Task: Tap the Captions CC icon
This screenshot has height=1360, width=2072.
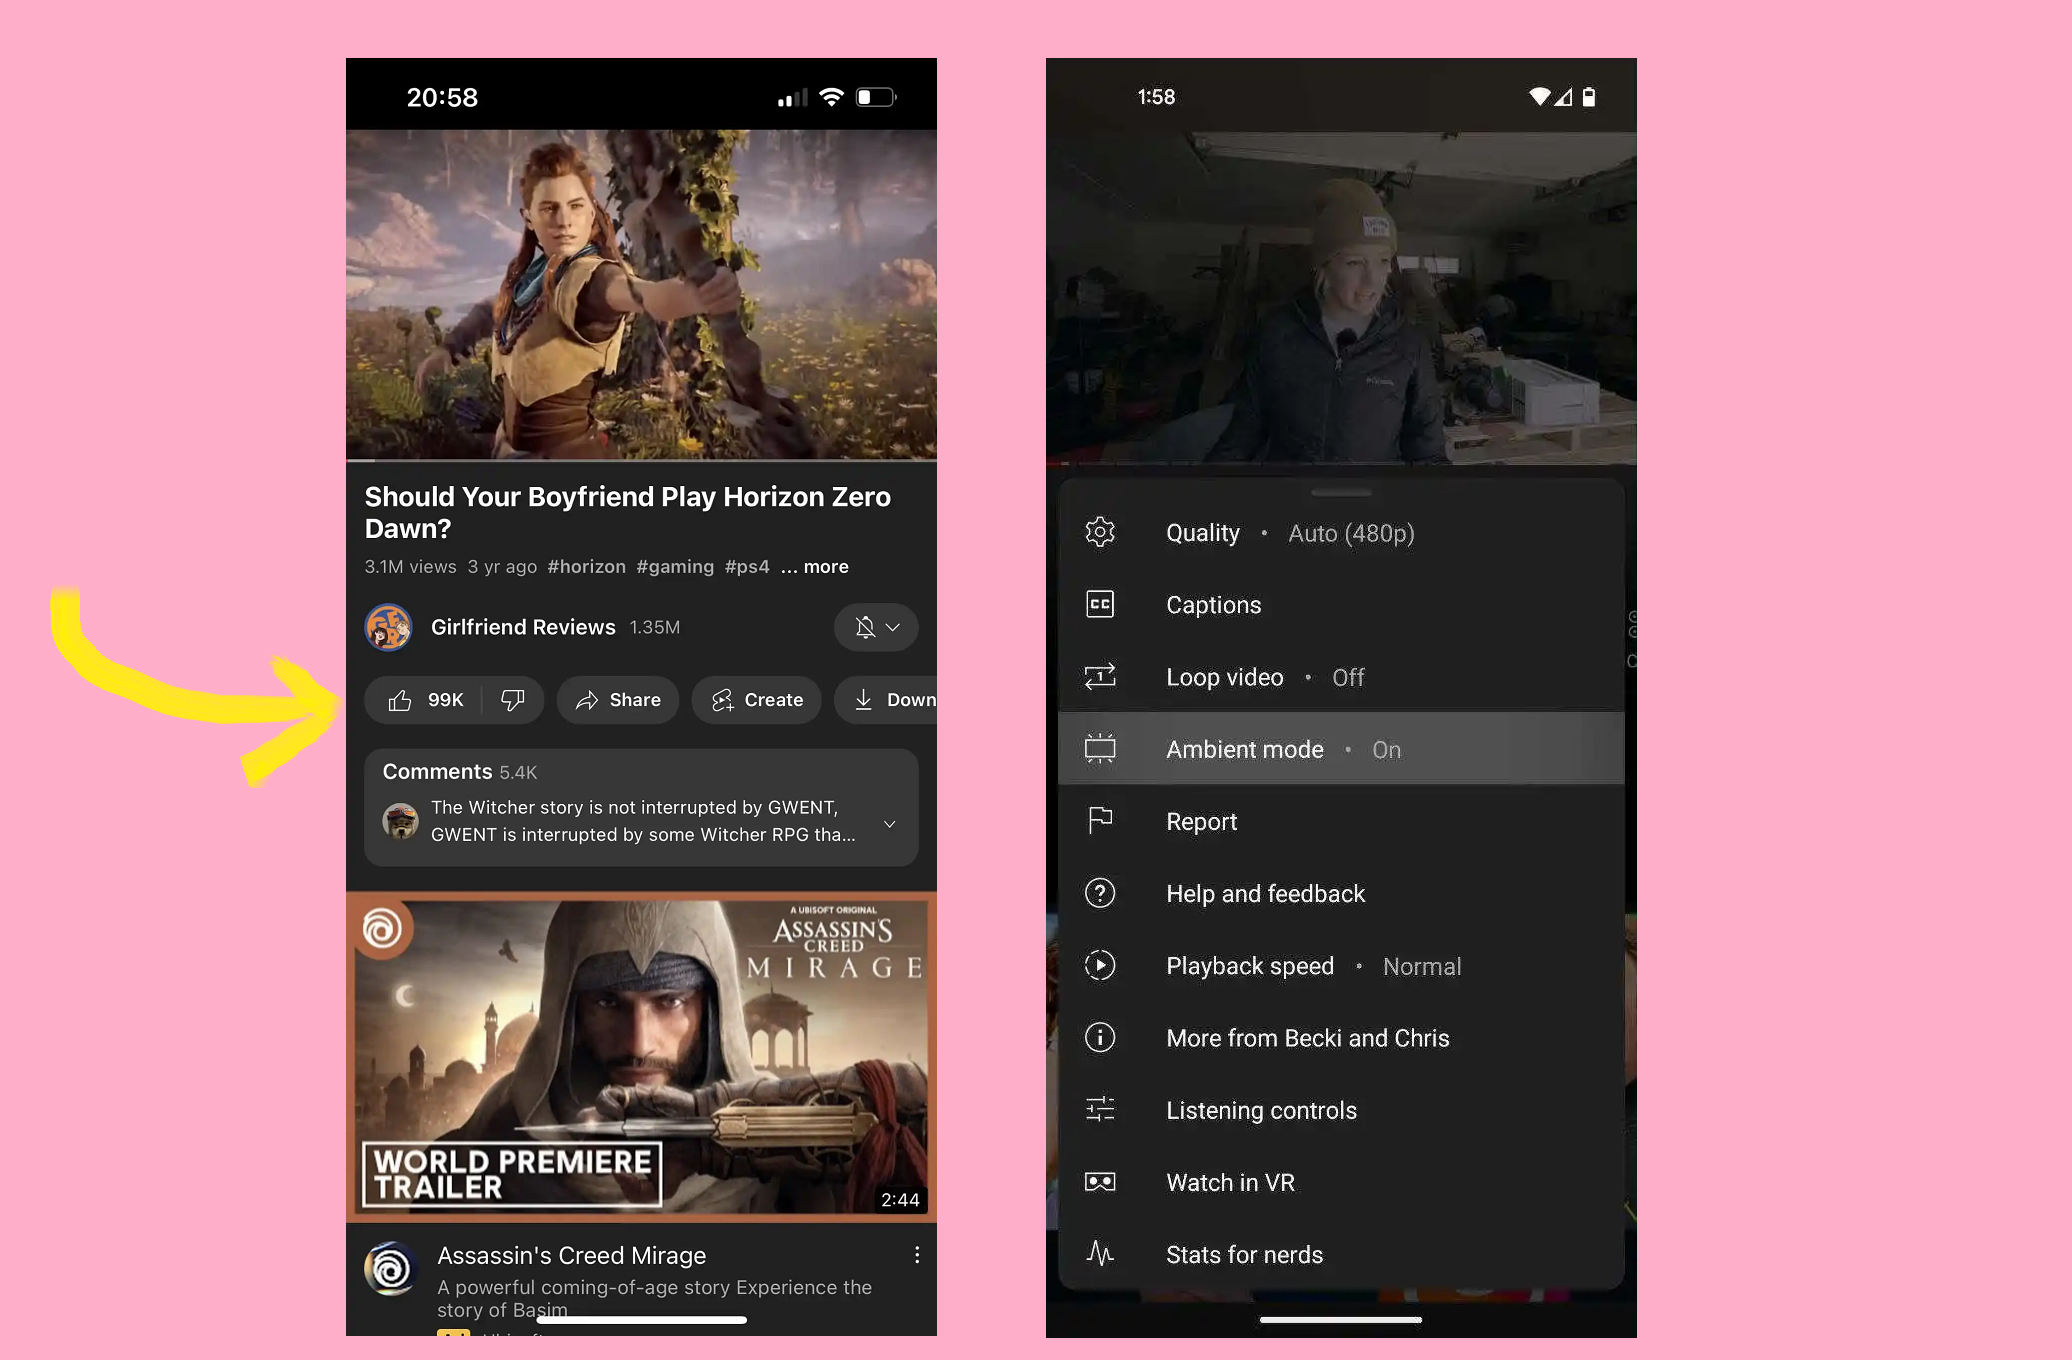Action: (1100, 604)
